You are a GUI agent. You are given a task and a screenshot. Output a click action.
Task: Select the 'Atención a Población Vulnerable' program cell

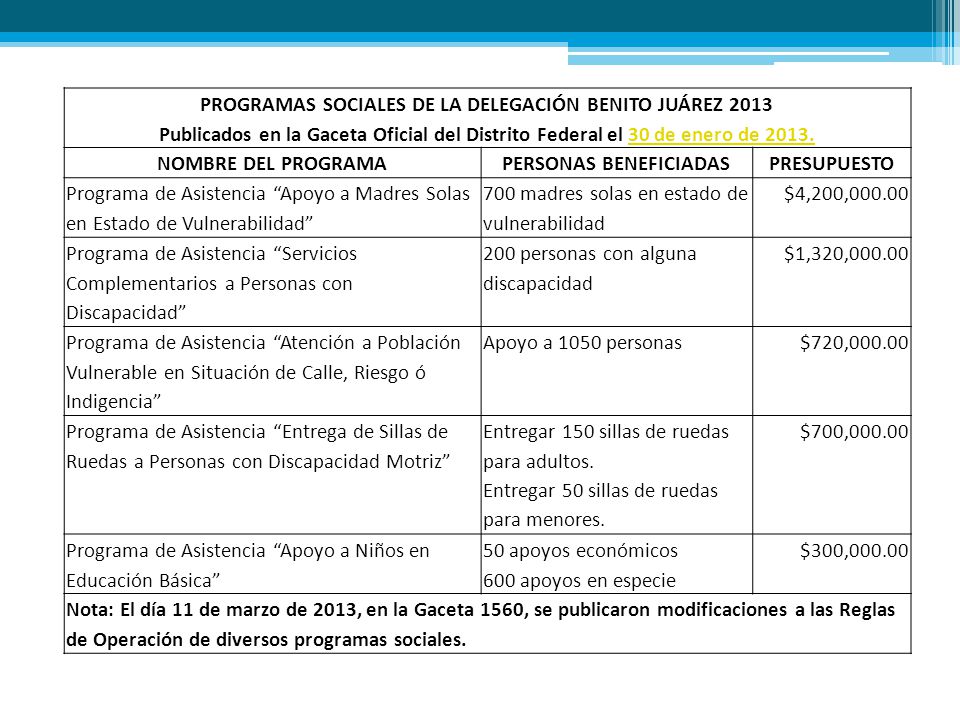pos(272,372)
